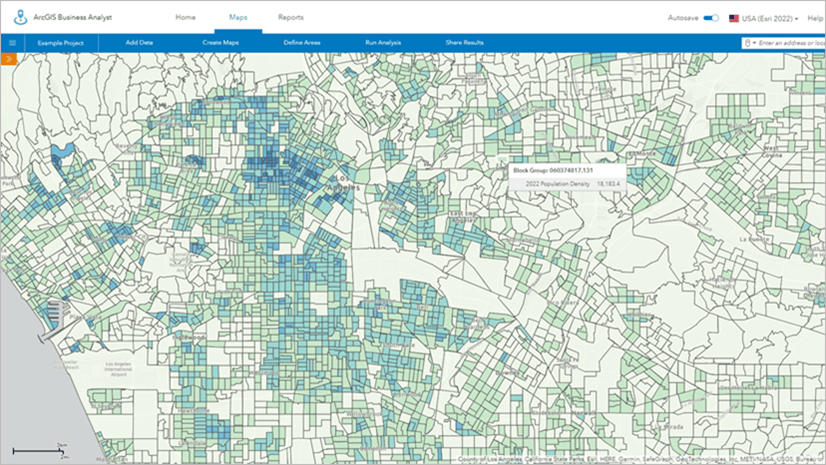826x465 pixels.
Task: Click the map scale bar
Action: 40,451
